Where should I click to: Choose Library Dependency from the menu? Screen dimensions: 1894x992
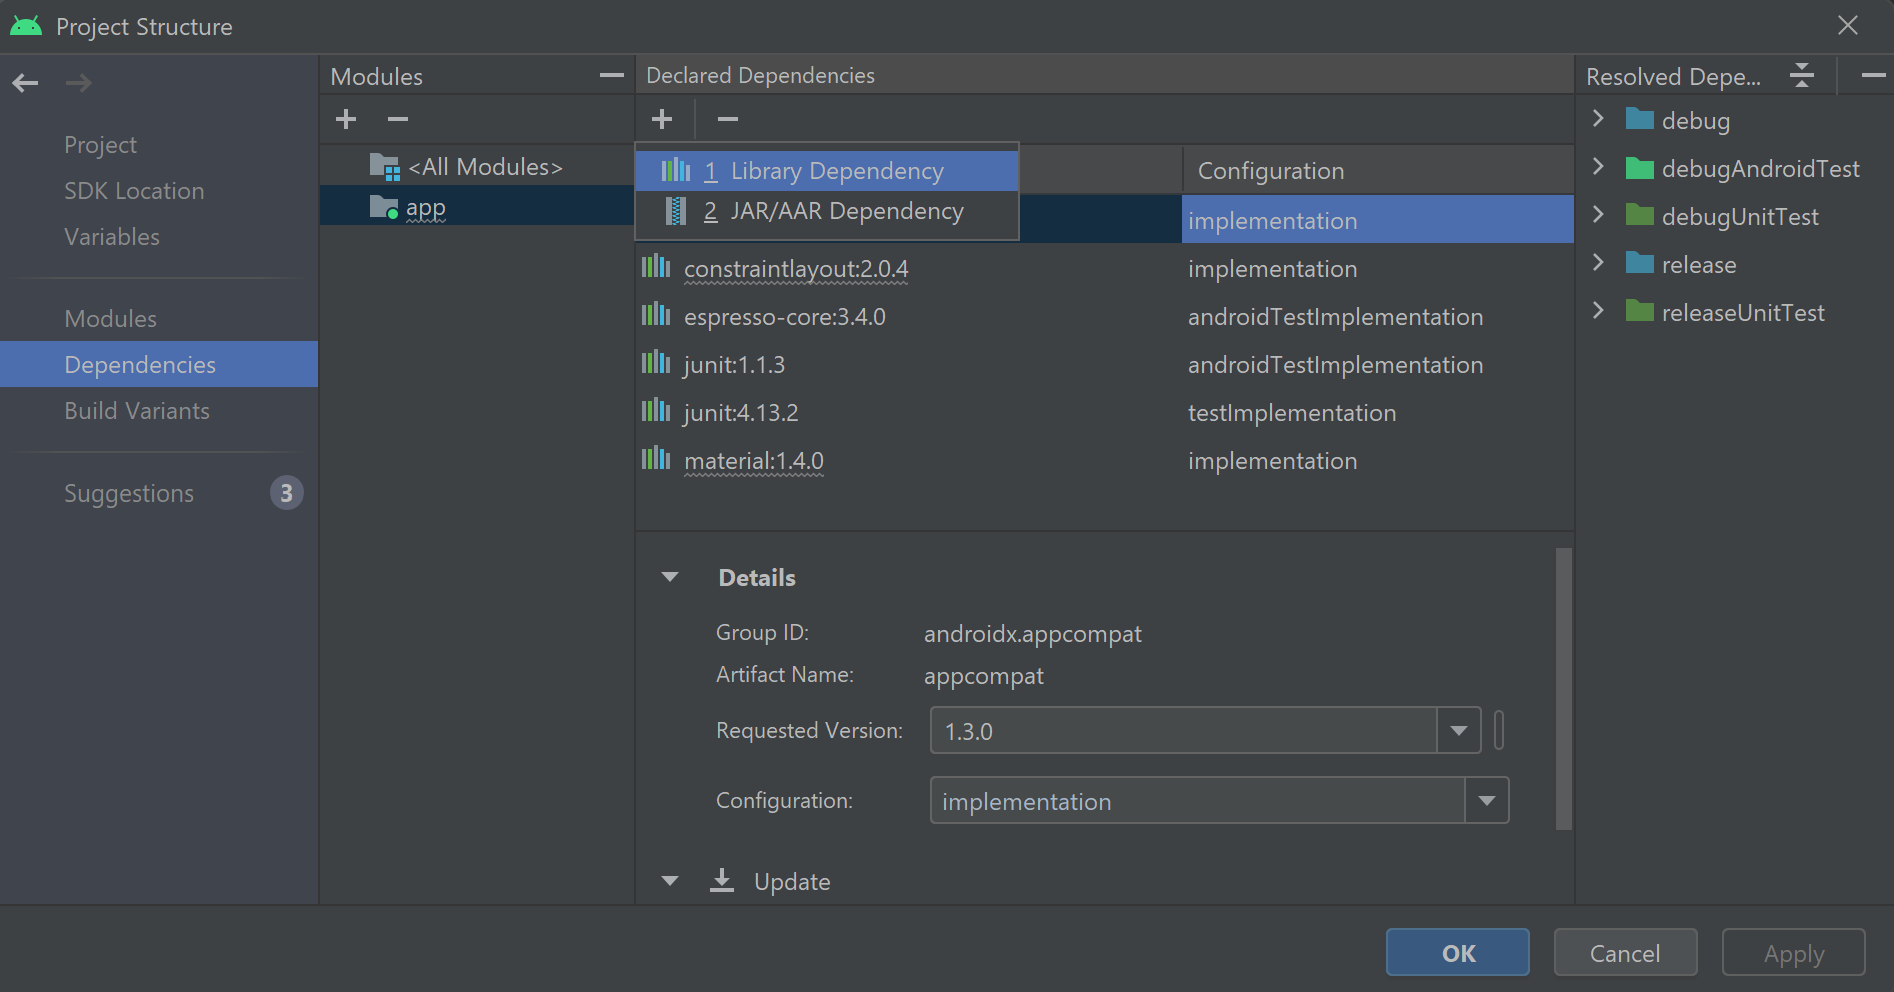point(837,170)
